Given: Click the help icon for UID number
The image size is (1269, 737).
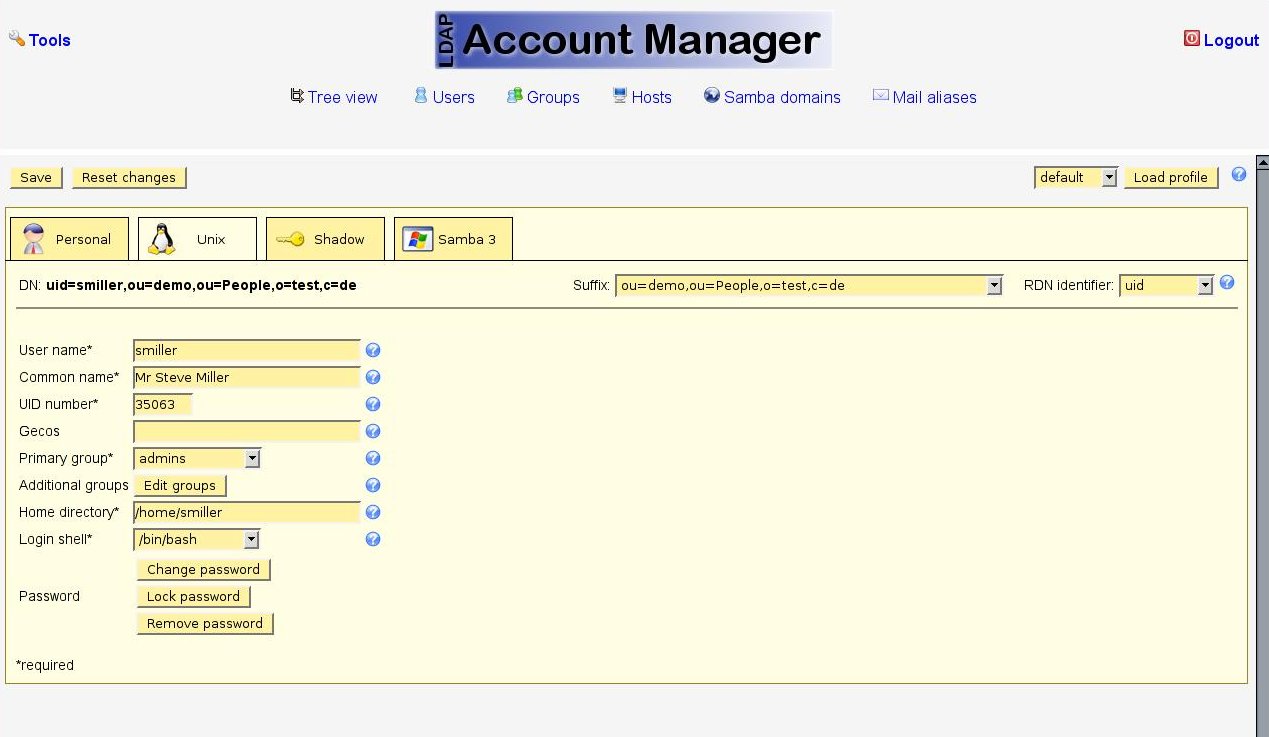Looking at the screenshot, I should tap(373, 404).
